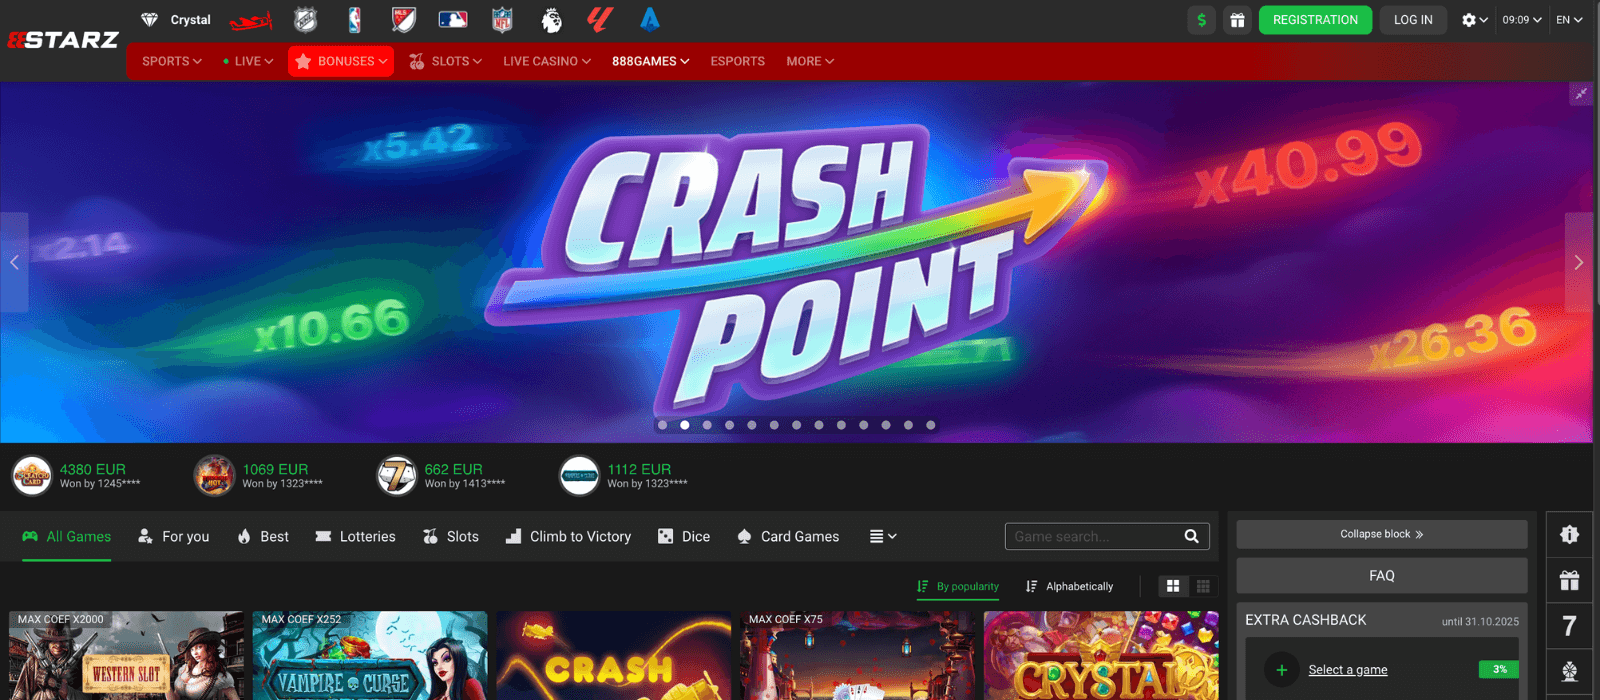Screen dimensions: 1600x700
Task: Collapse the banner with the corner arrows icon
Action: 1581,94
